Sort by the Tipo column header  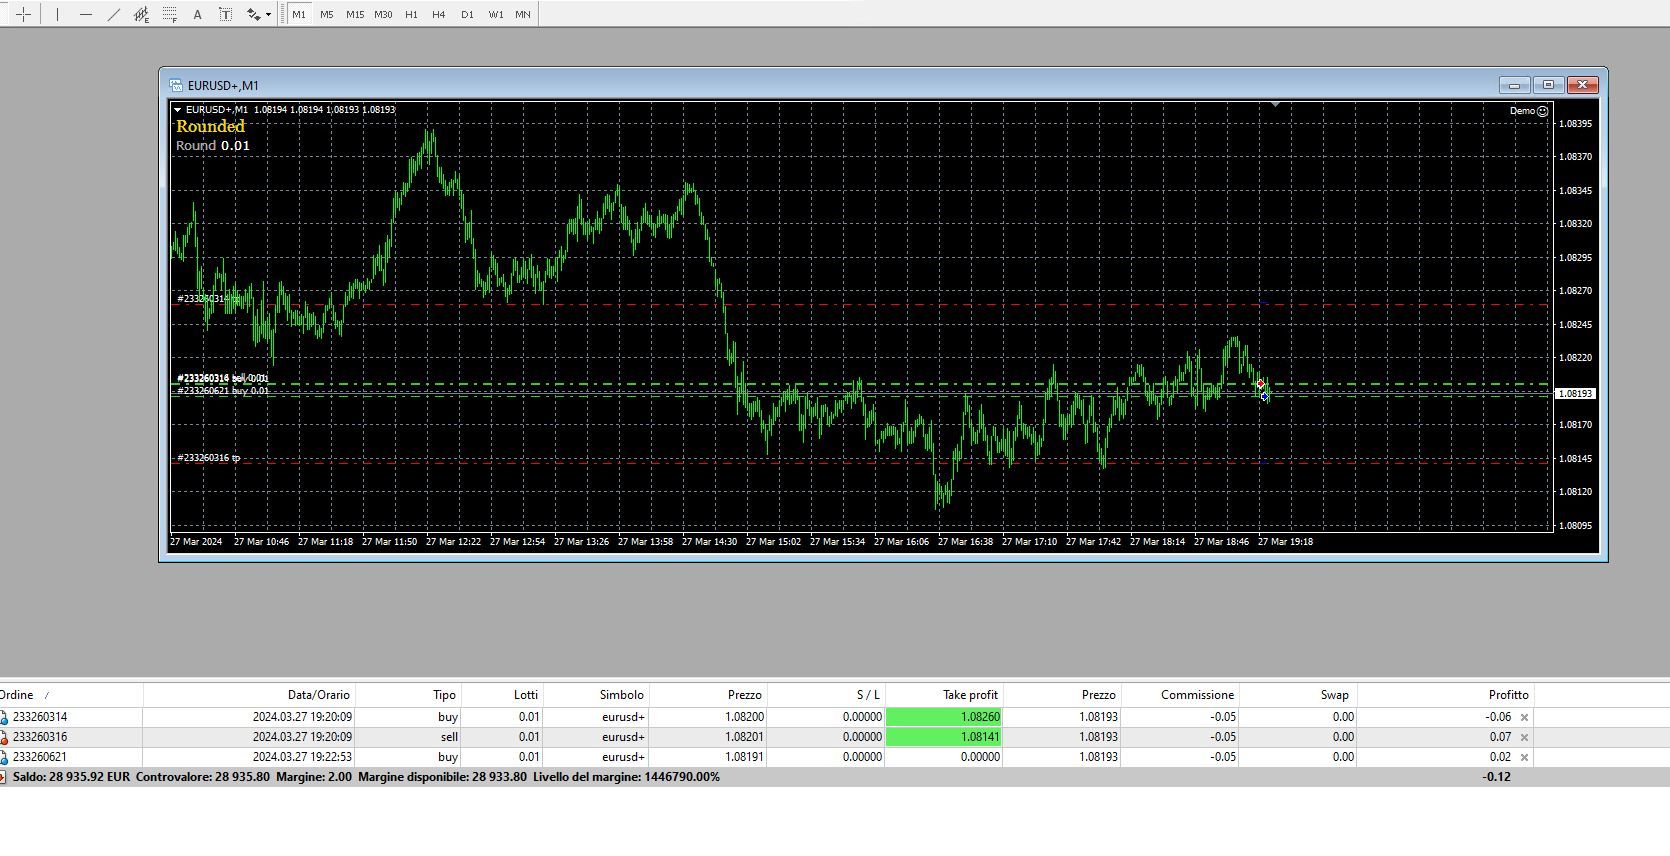pyautogui.click(x=408, y=695)
